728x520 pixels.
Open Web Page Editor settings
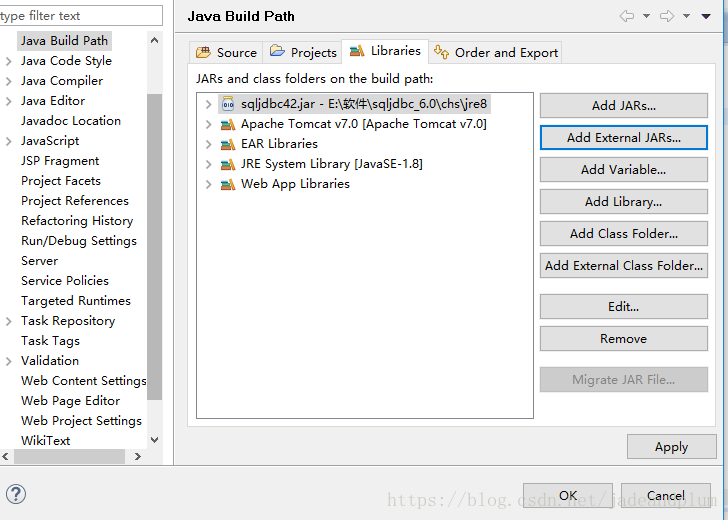tap(71, 401)
